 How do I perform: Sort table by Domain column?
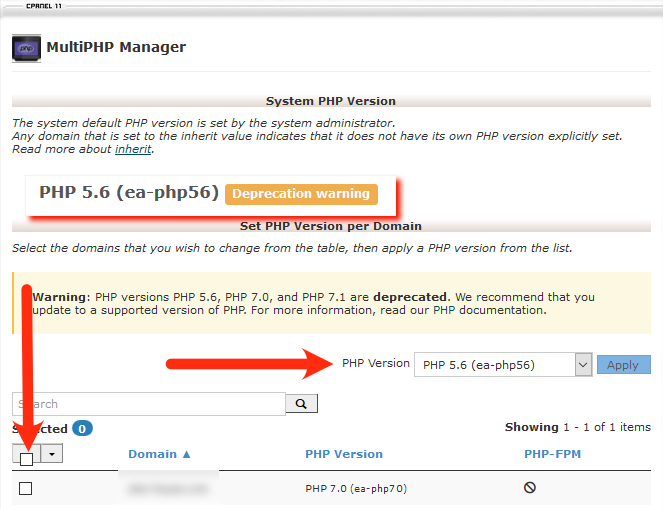pyautogui.click(x=159, y=454)
